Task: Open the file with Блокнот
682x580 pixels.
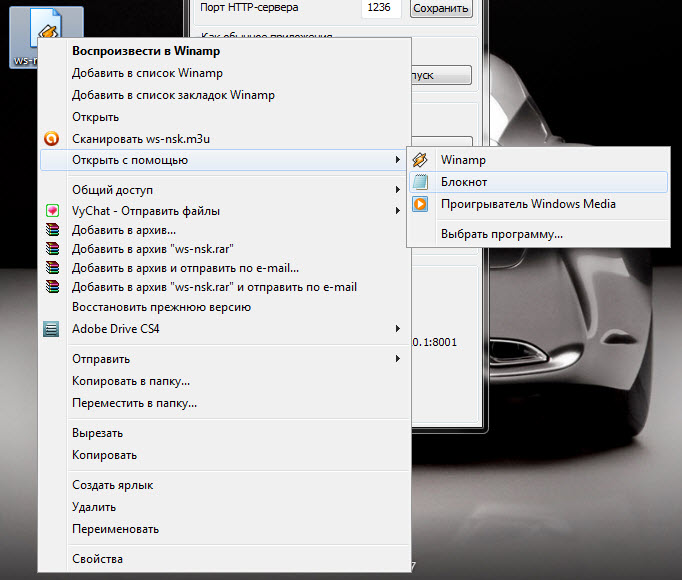Action: point(538,182)
